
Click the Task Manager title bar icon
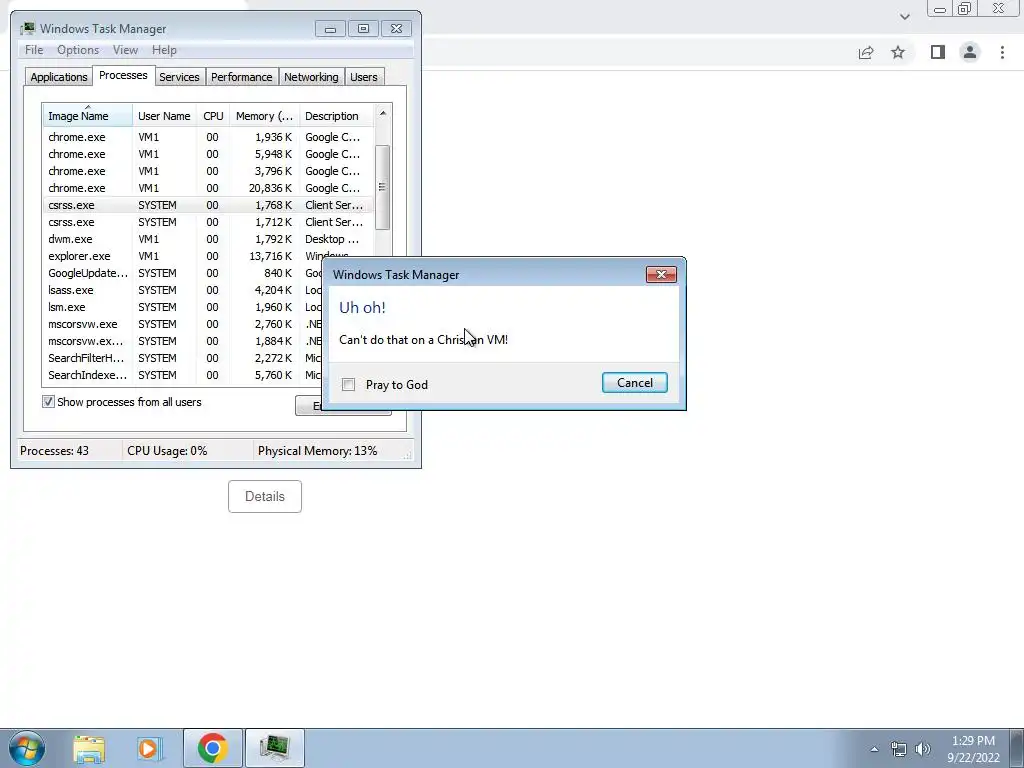[x=27, y=29]
